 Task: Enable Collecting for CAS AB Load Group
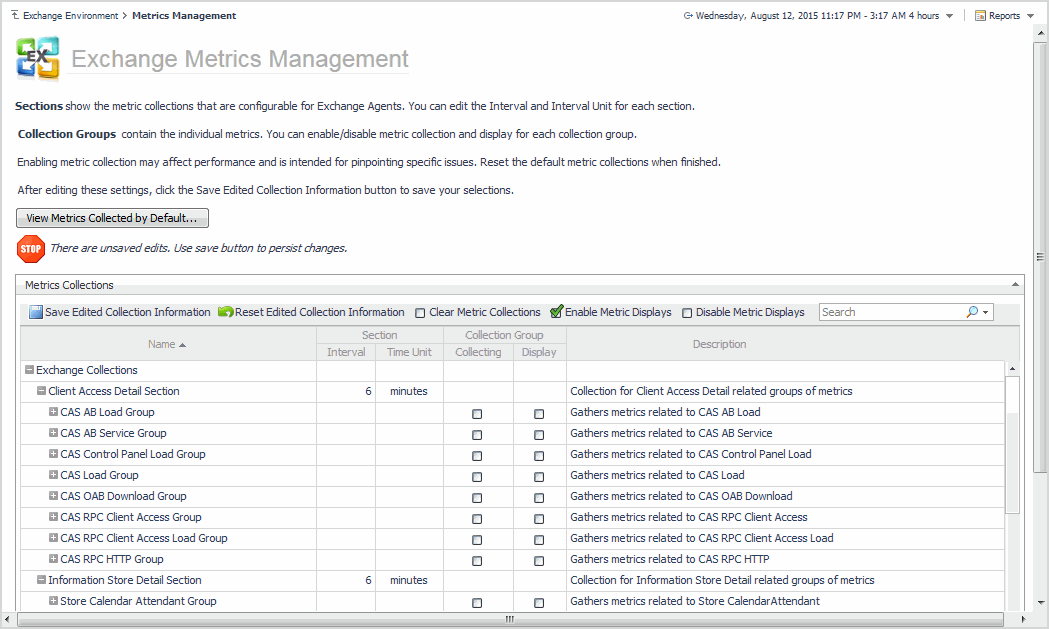[477, 414]
